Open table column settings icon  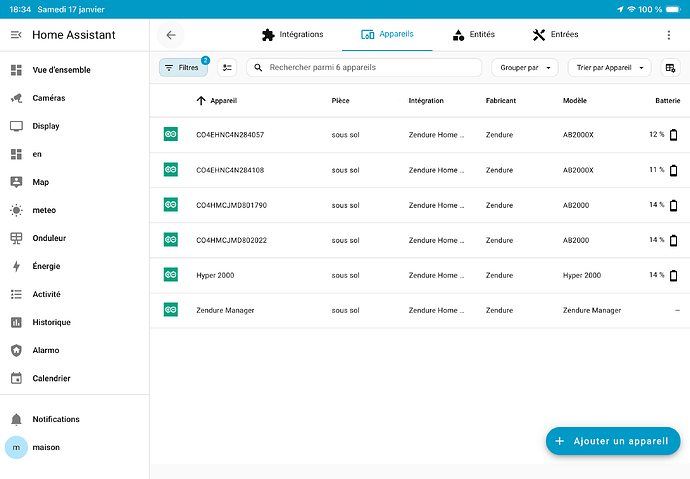(x=670, y=68)
